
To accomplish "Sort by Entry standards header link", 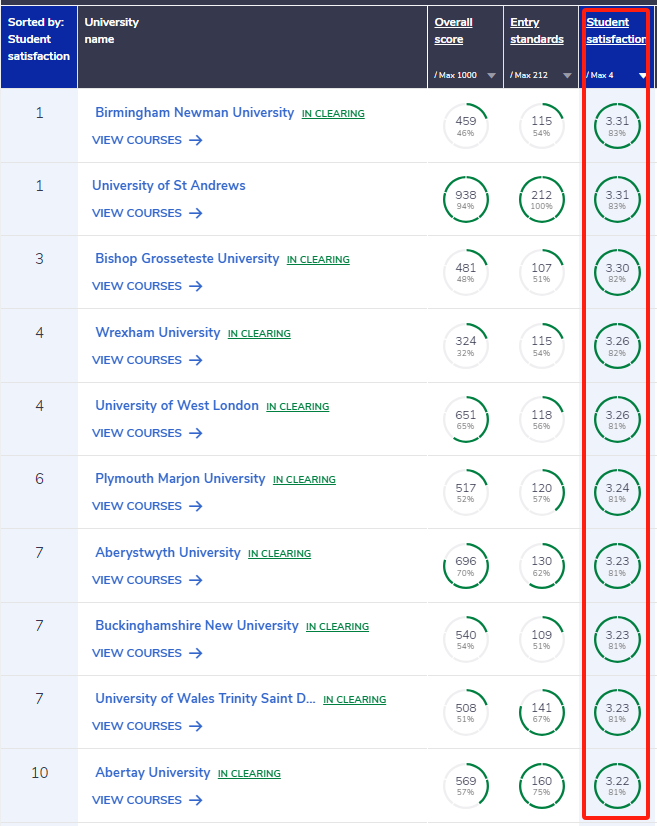I will pyautogui.click(x=536, y=31).
